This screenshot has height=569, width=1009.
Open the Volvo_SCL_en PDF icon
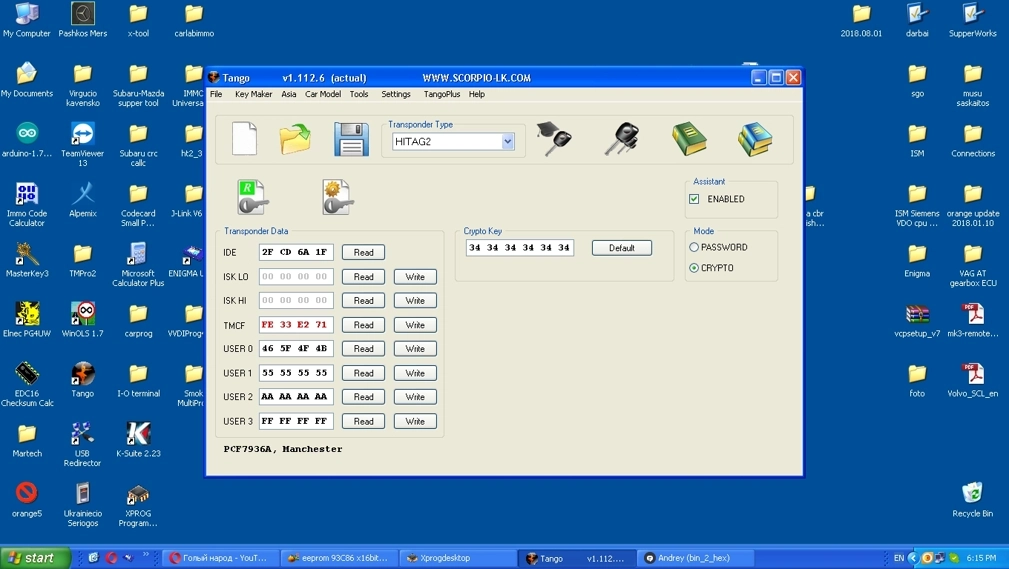point(972,380)
